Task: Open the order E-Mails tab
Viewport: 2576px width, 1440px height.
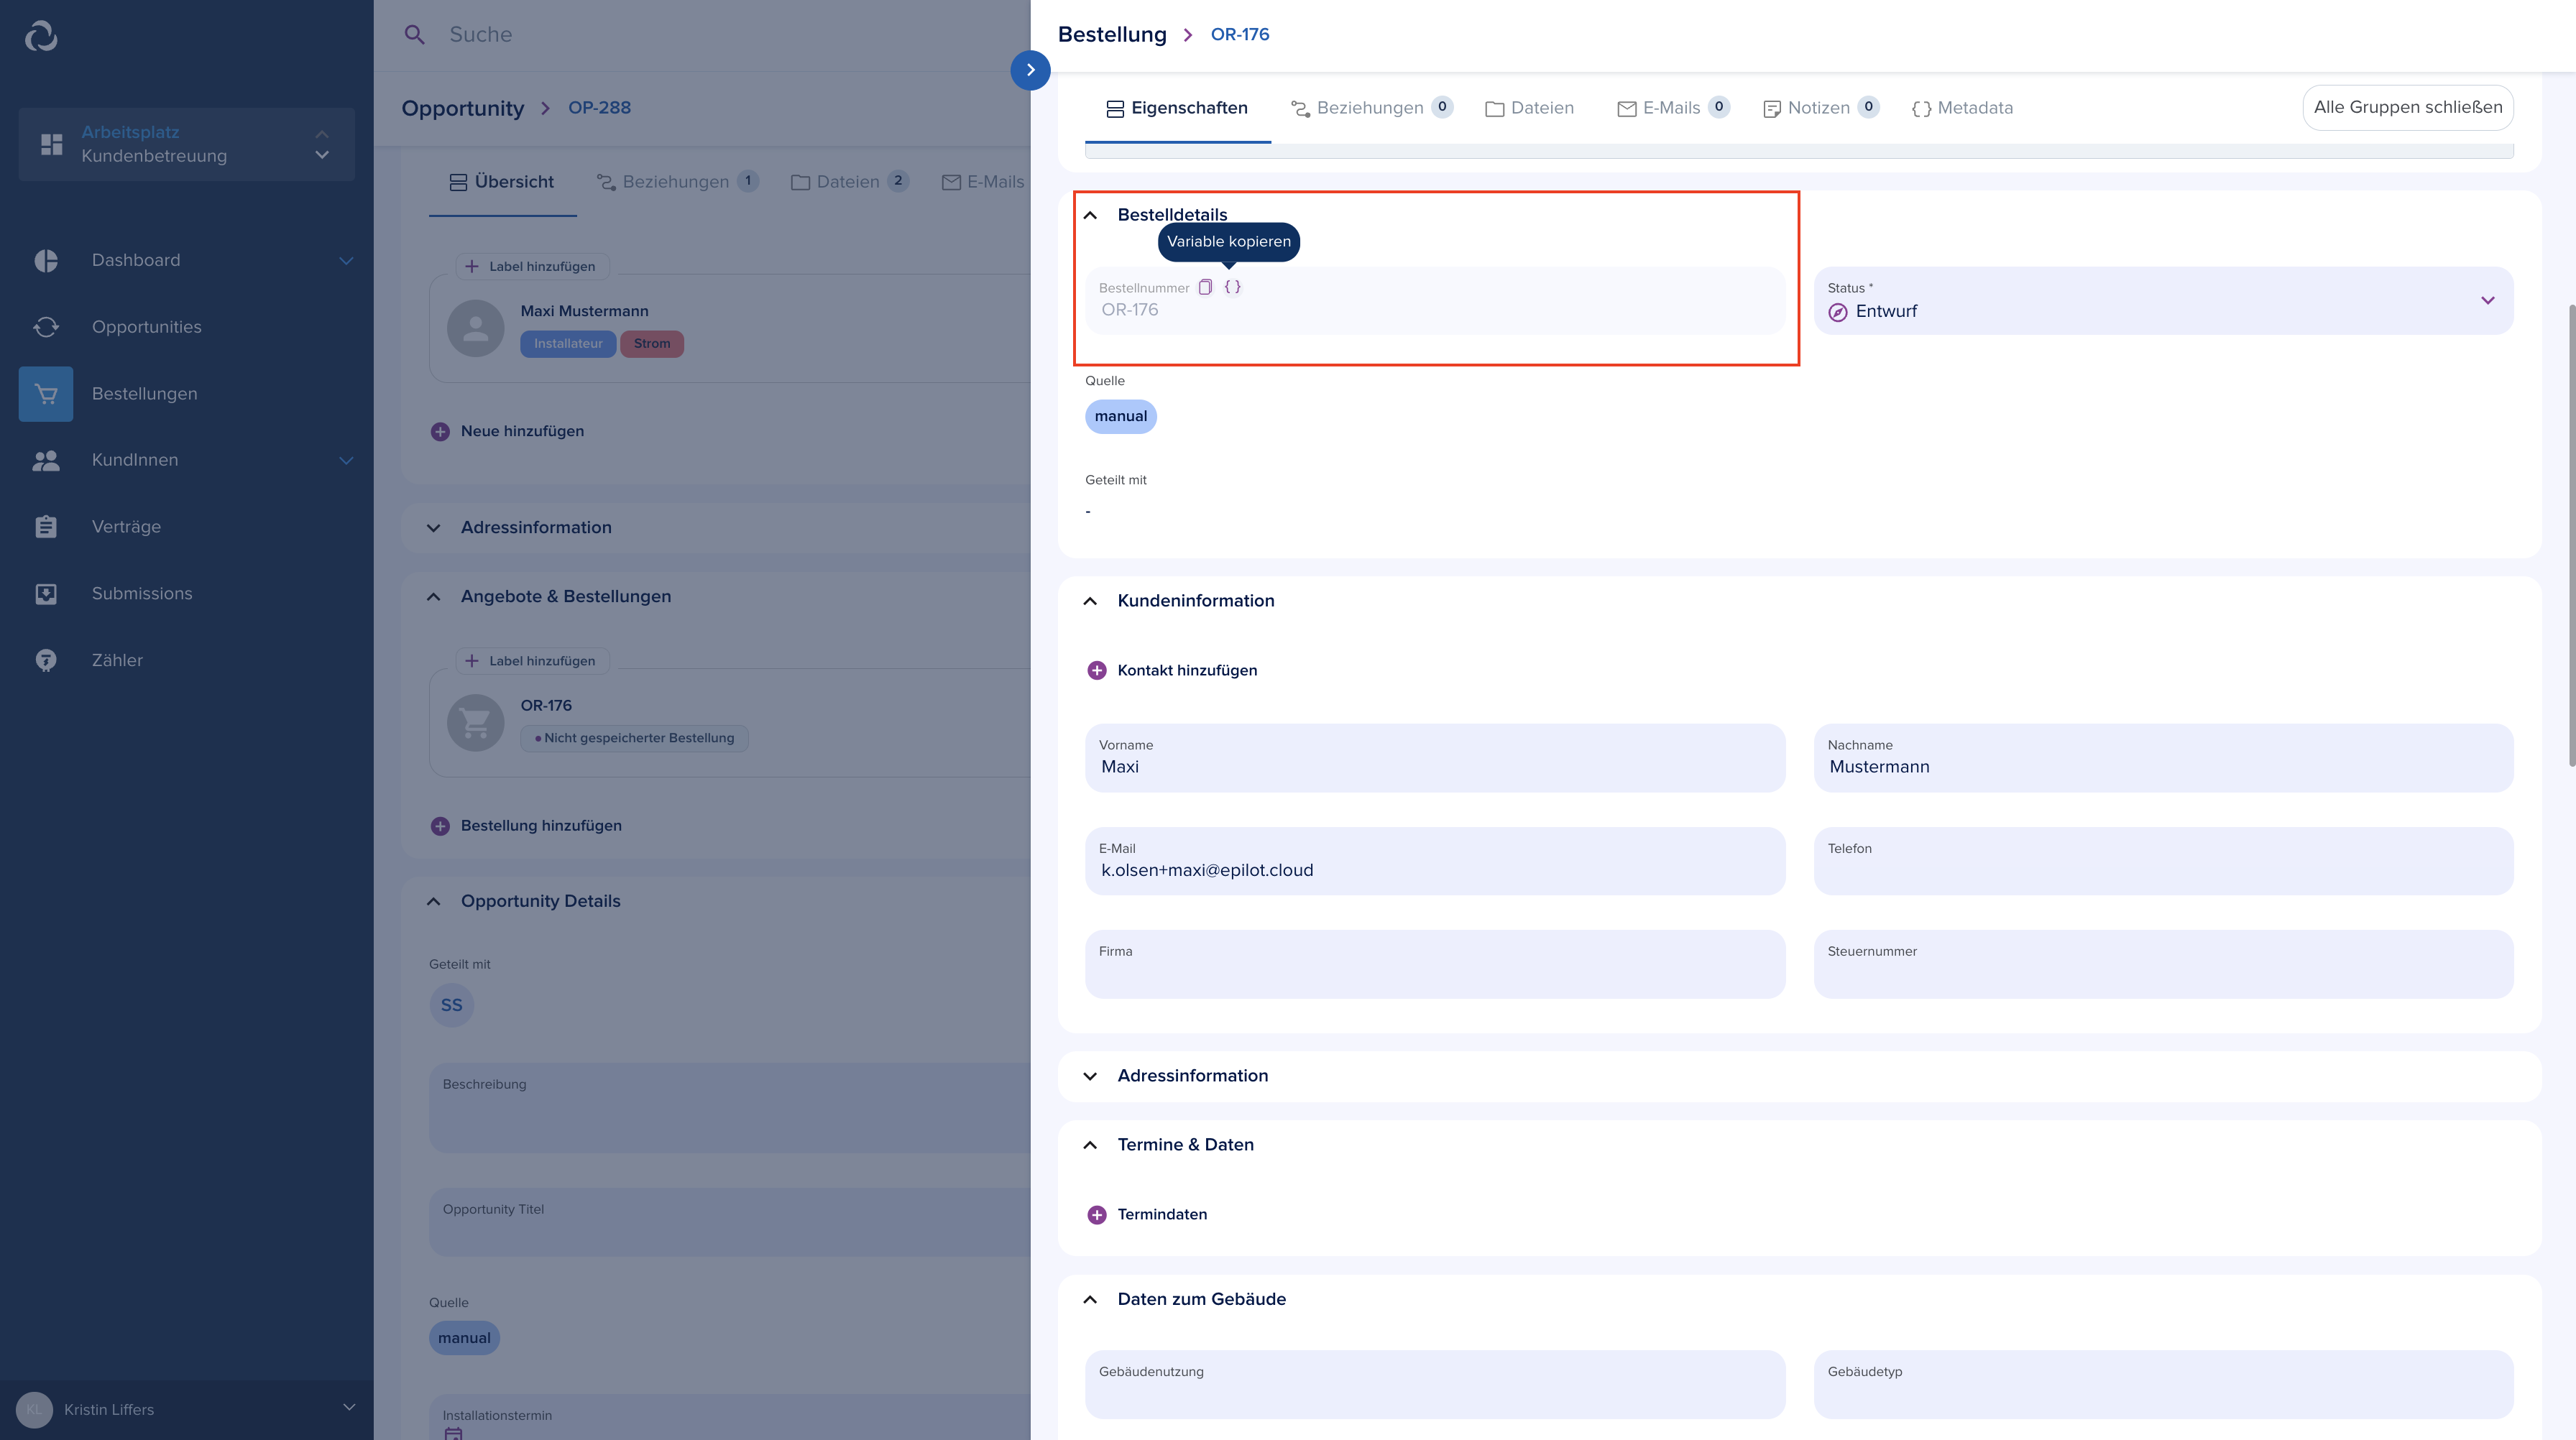Action: (x=1673, y=108)
